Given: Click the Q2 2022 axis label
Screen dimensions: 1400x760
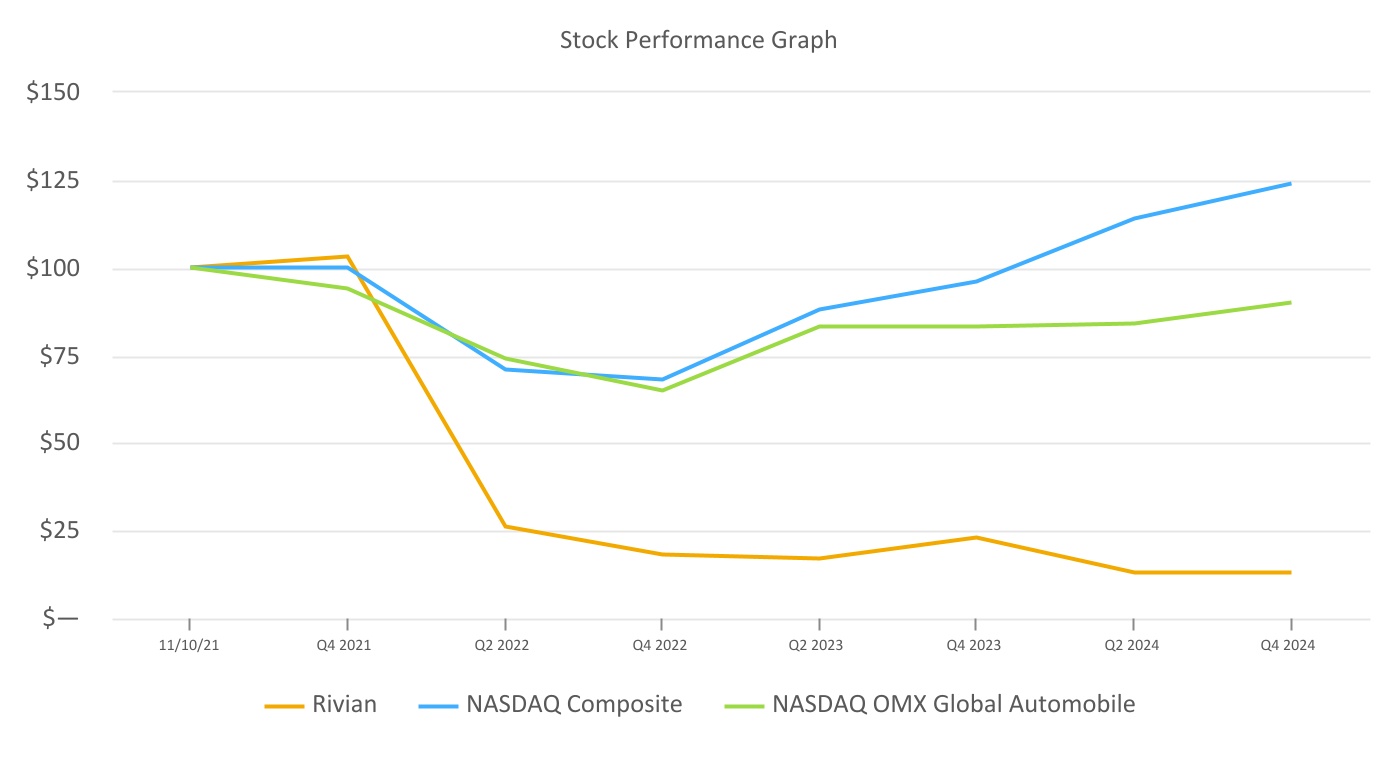Looking at the screenshot, I should [504, 646].
